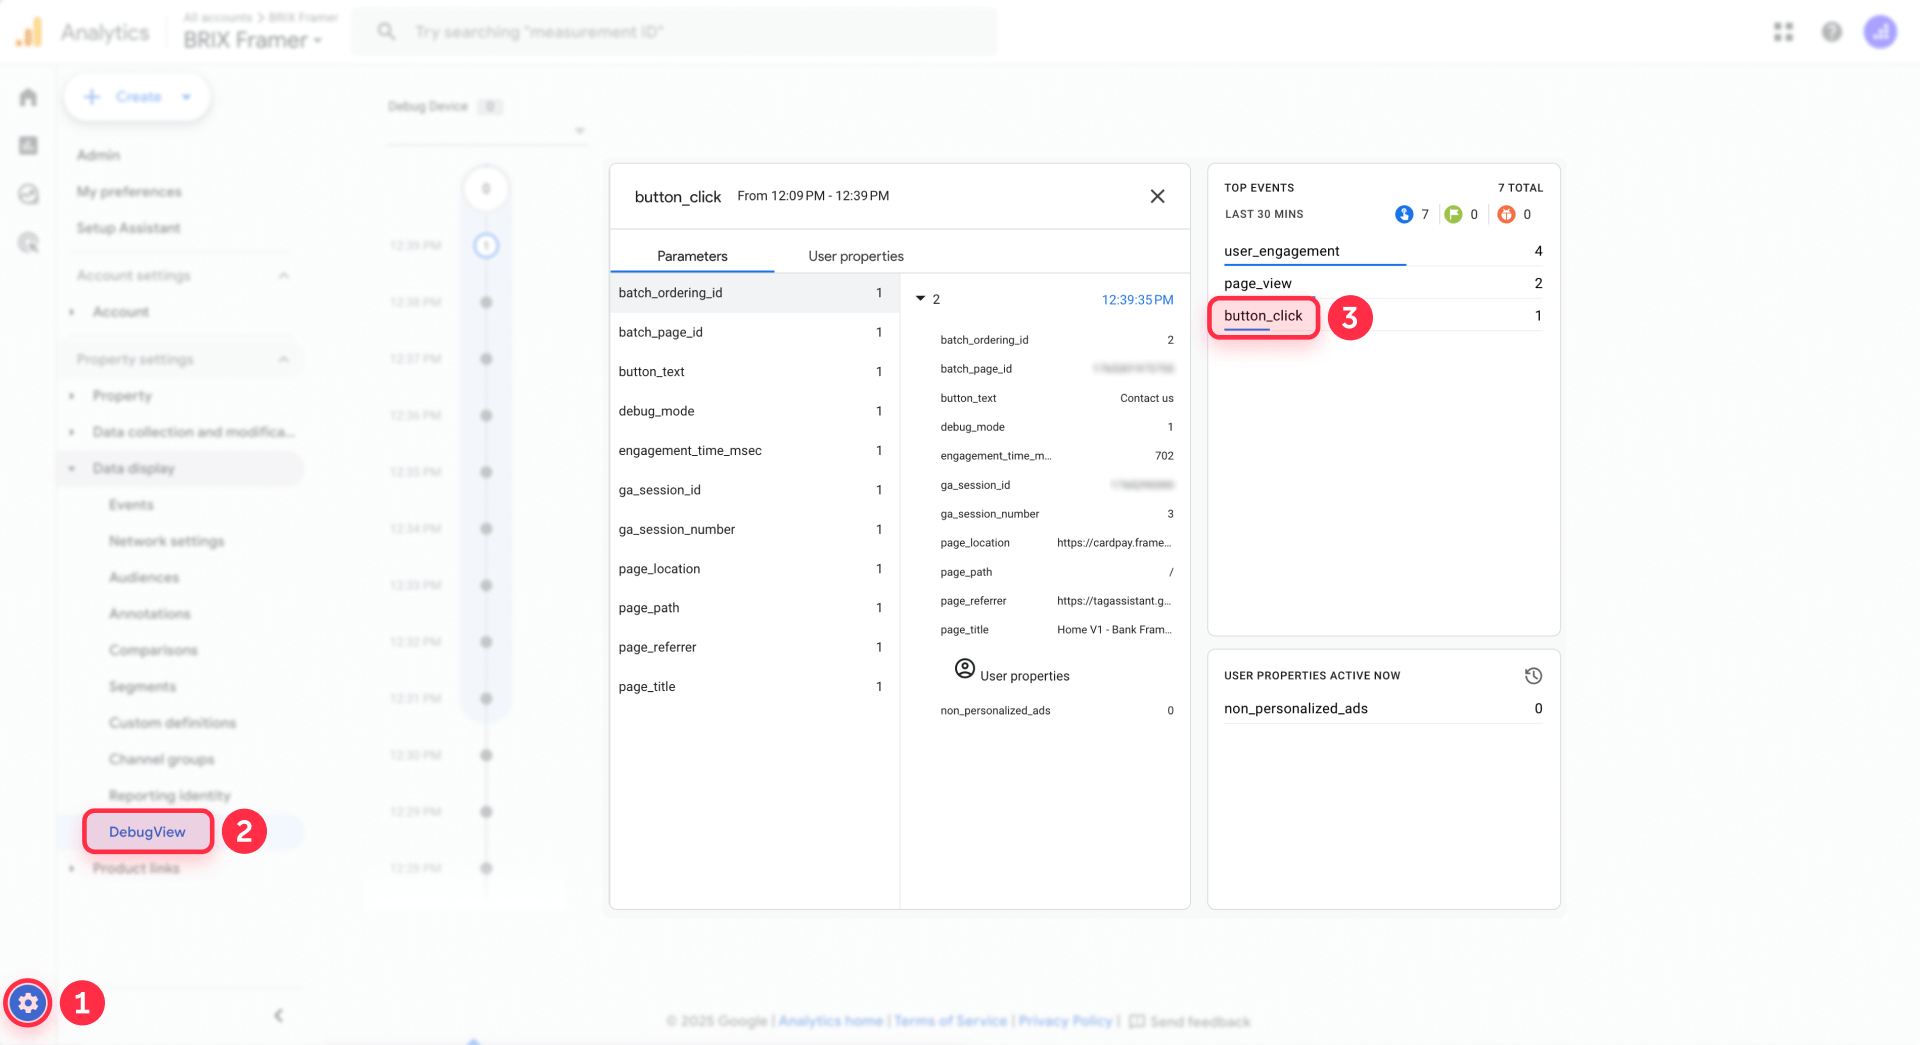The height and width of the screenshot is (1045, 1920).
Task: Collapse the Property settings section
Action: (284, 359)
